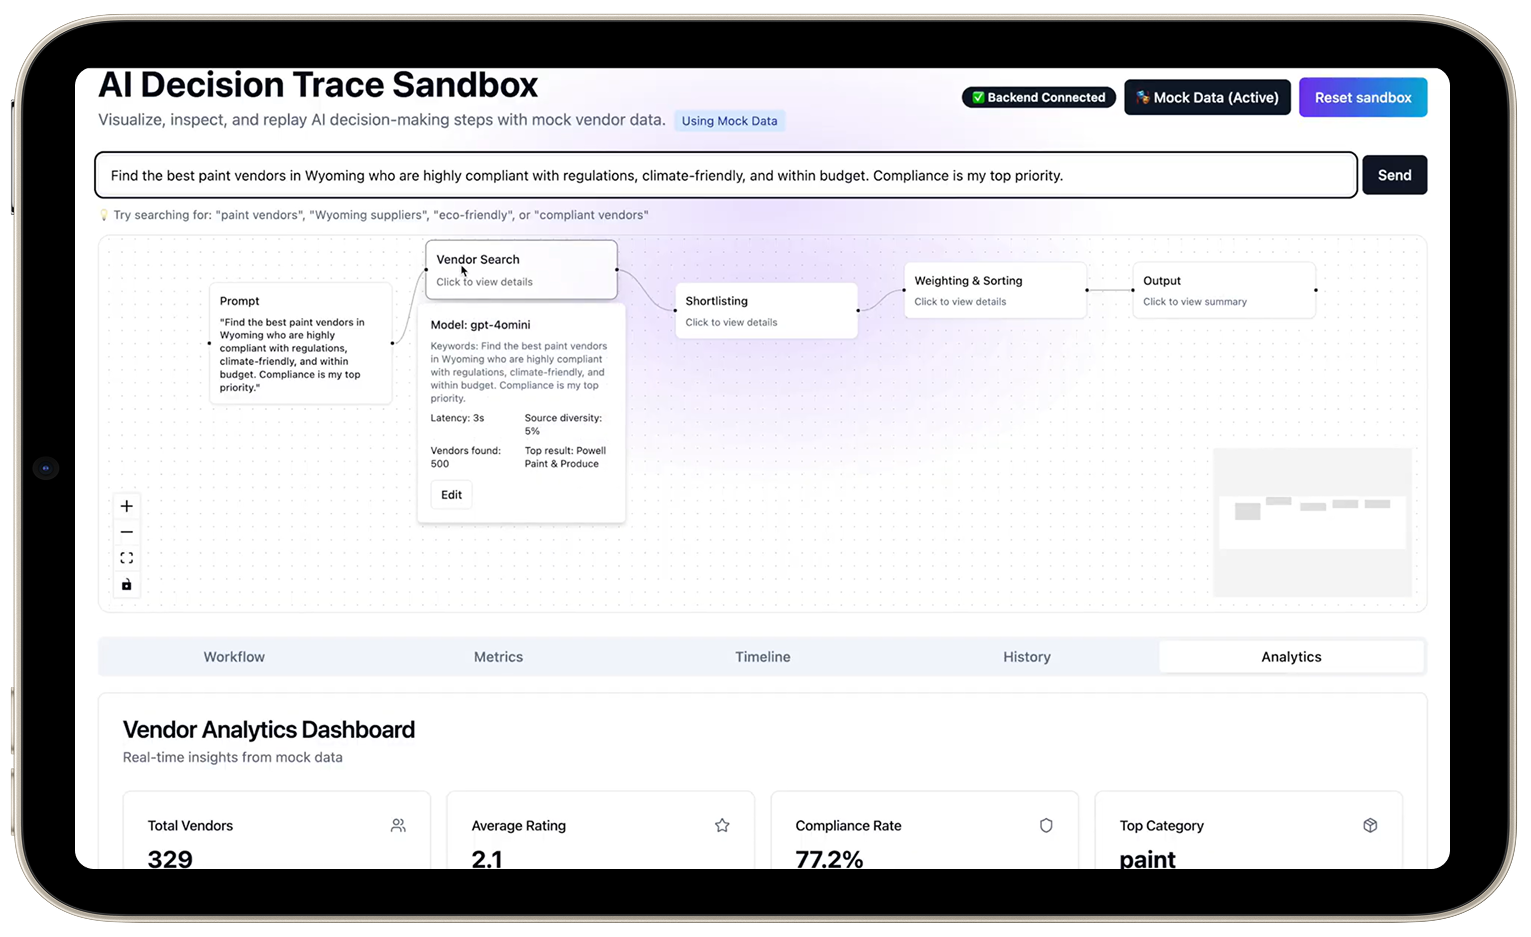
Task: Click the box icon on Top Category
Action: click(x=1370, y=825)
